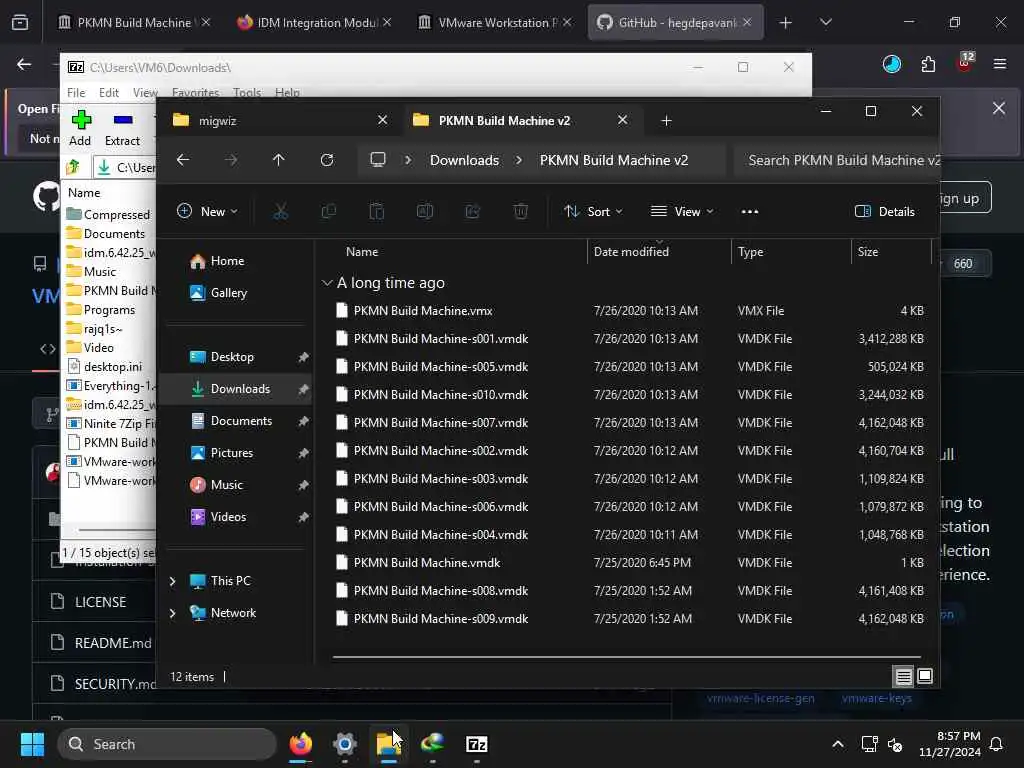Expand the Network tree node
1024x768 pixels.
[172, 613]
